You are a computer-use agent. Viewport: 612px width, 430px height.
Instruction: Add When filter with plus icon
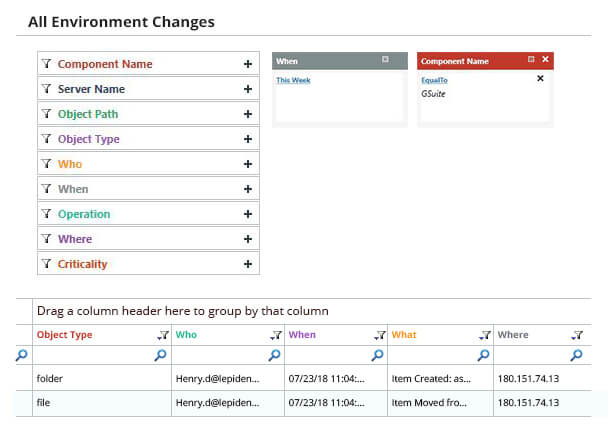(x=247, y=189)
